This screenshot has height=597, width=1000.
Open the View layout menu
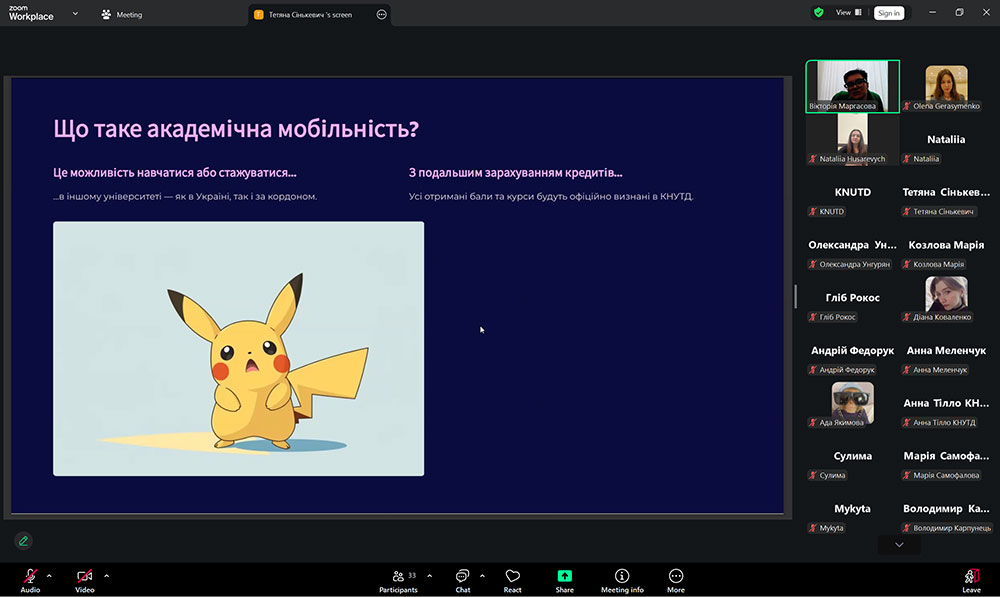846,13
